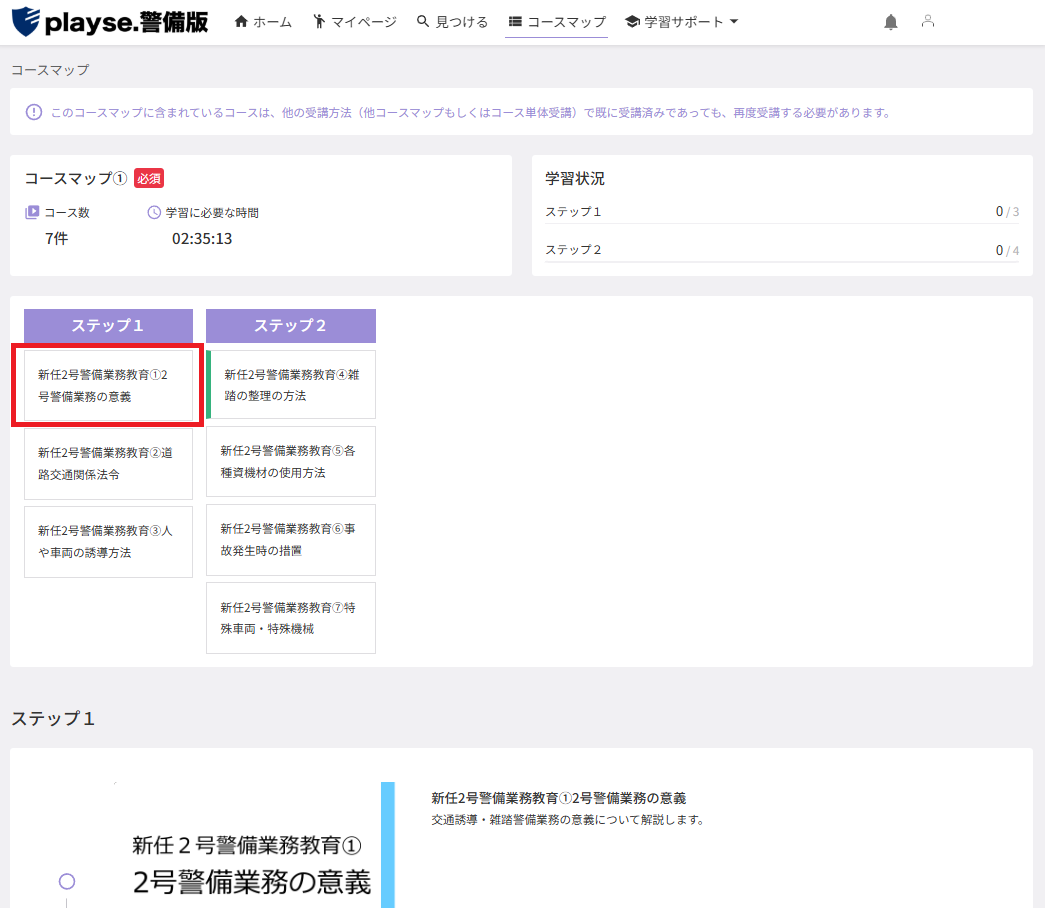
Task: Open the user account icon
Action: [x=928, y=21]
